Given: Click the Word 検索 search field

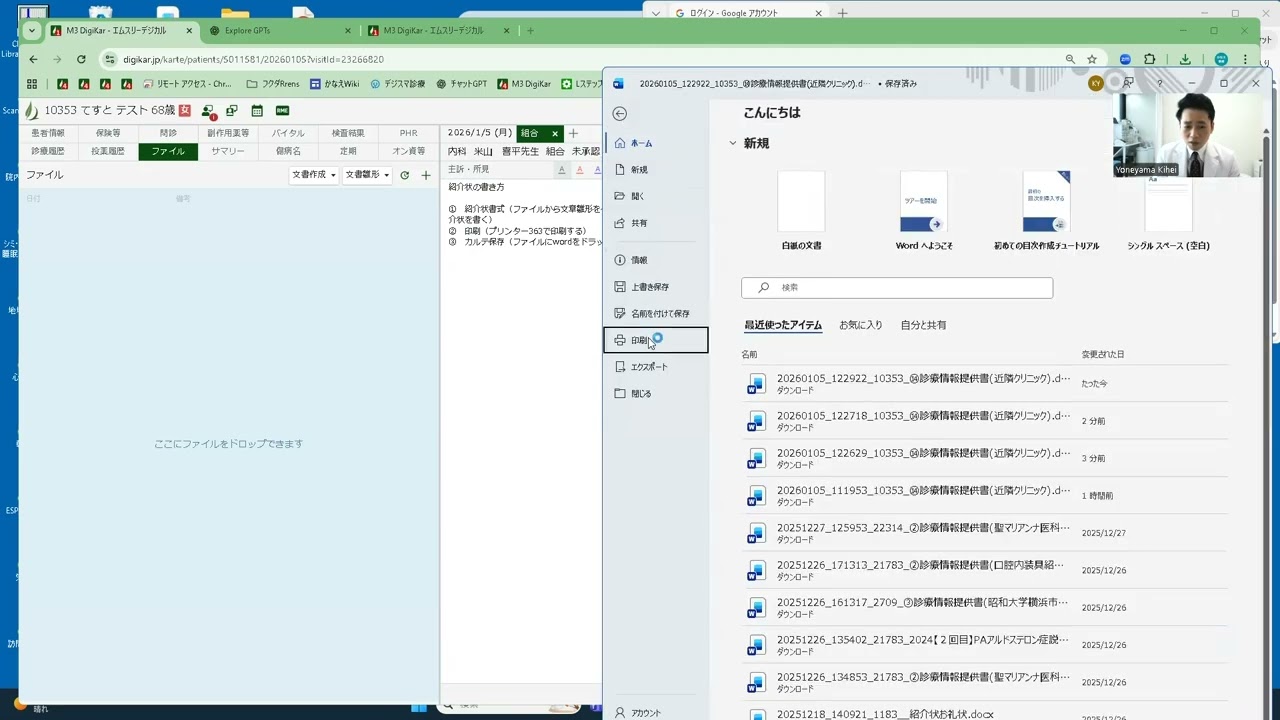Looking at the screenshot, I should (897, 287).
